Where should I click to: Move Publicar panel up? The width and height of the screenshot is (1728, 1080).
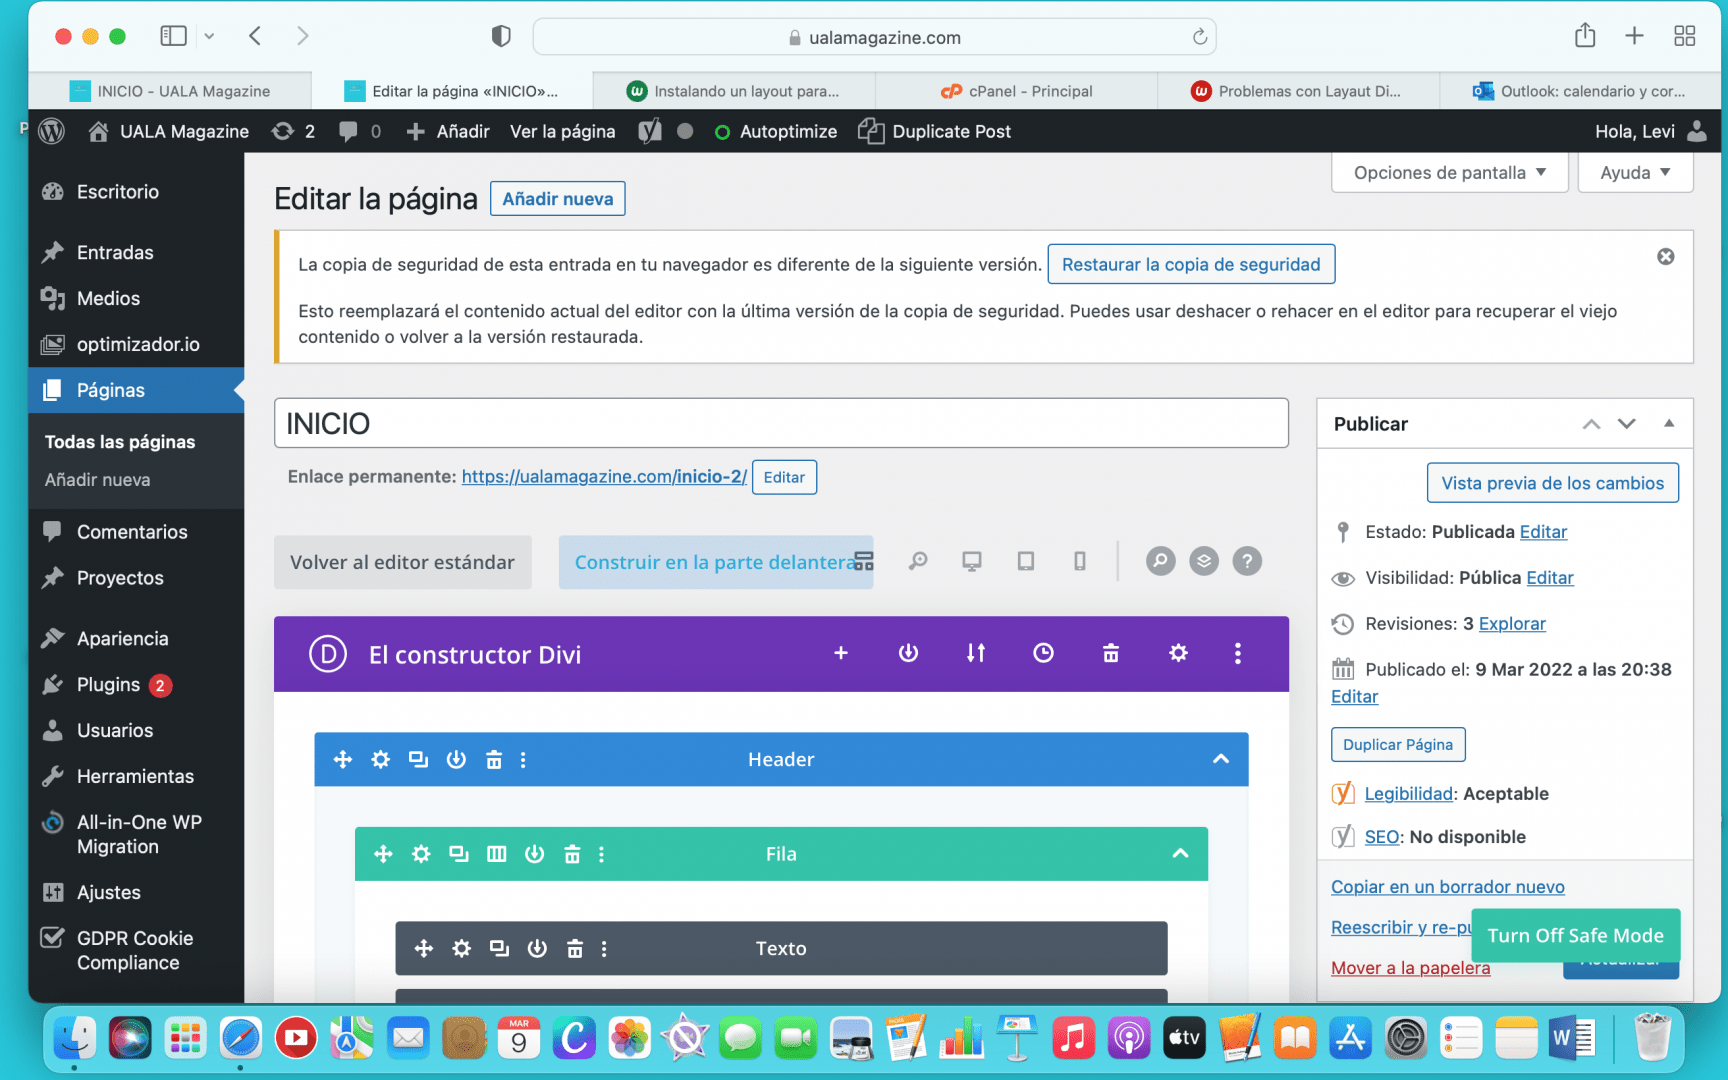click(x=1591, y=424)
